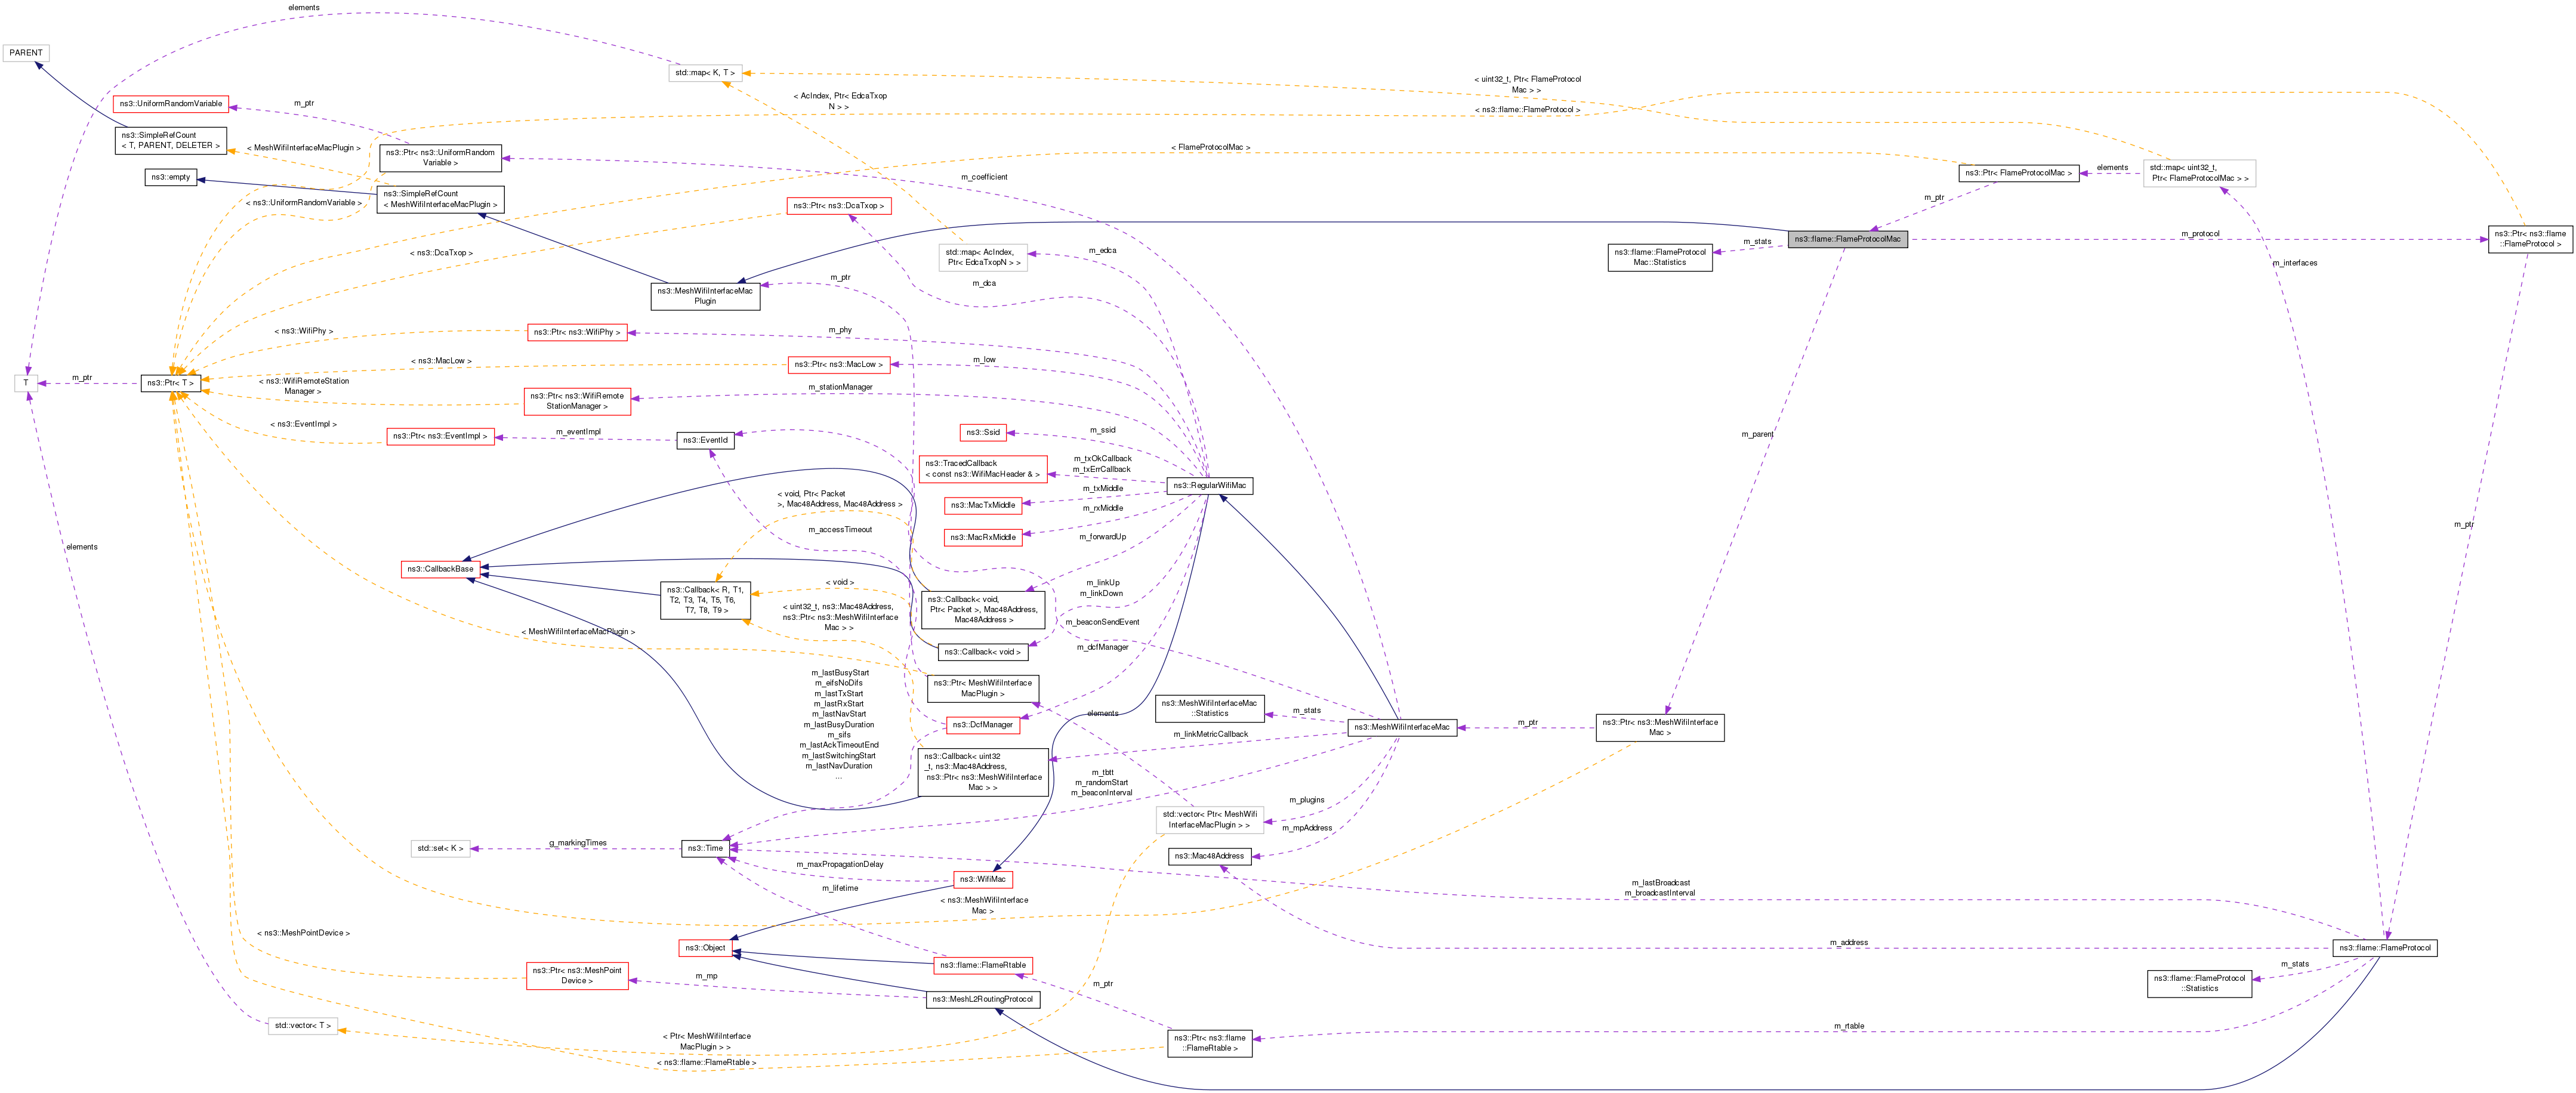Open the ns3::Ssid red node
Viewport: 2576px width, 1093px height.
(982, 432)
